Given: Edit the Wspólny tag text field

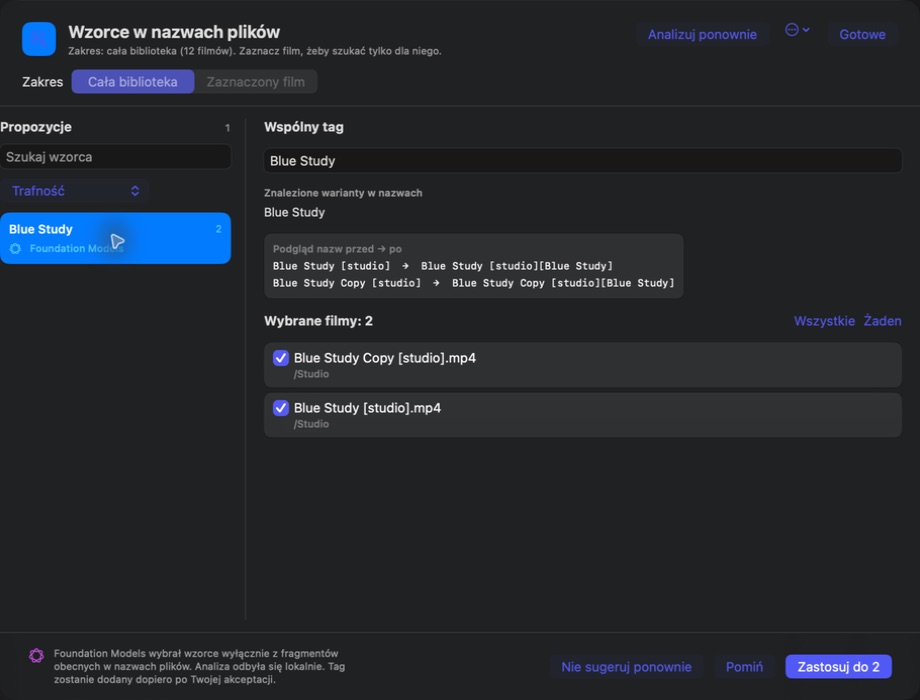Looking at the screenshot, I should 583,161.
